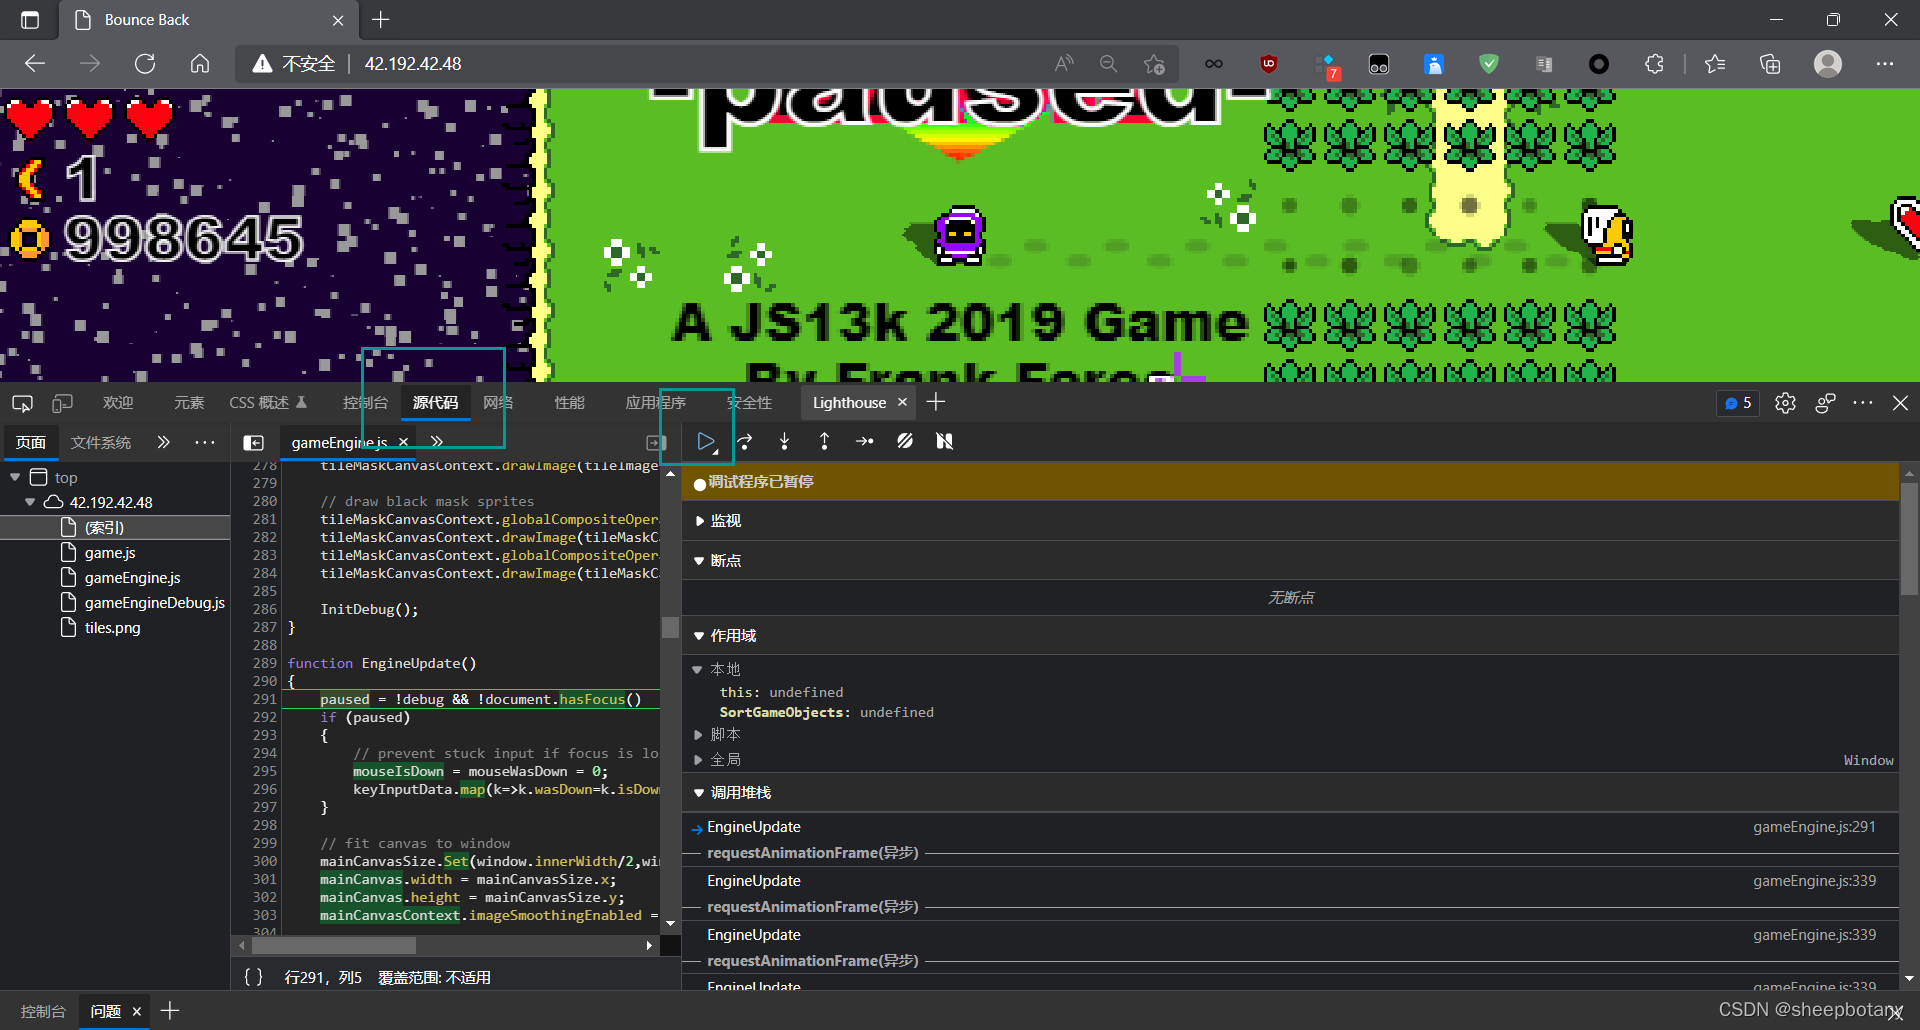The width and height of the screenshot is (1920, 1030).
Task: Refresh the browser page
Action: click(x=145, y=64)
